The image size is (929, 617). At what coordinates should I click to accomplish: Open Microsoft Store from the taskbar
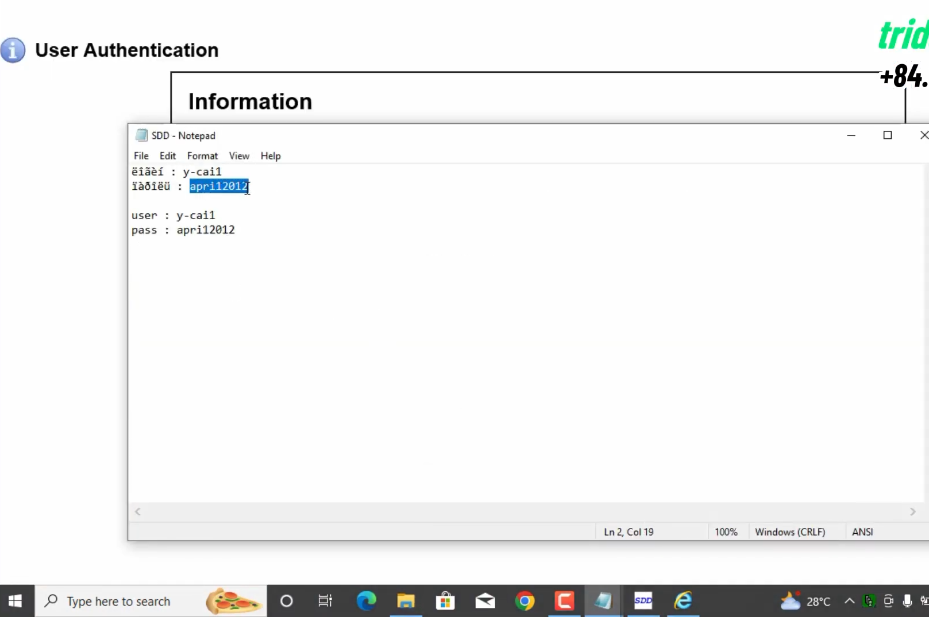click(x=446, y=601)
